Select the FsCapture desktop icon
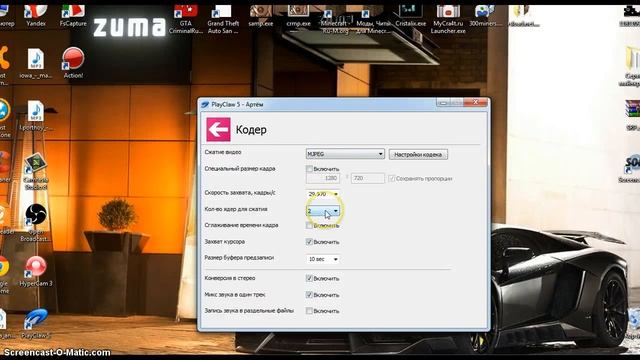Image resolution: width=640 pixels, height=360 pixels. point(73,16)
